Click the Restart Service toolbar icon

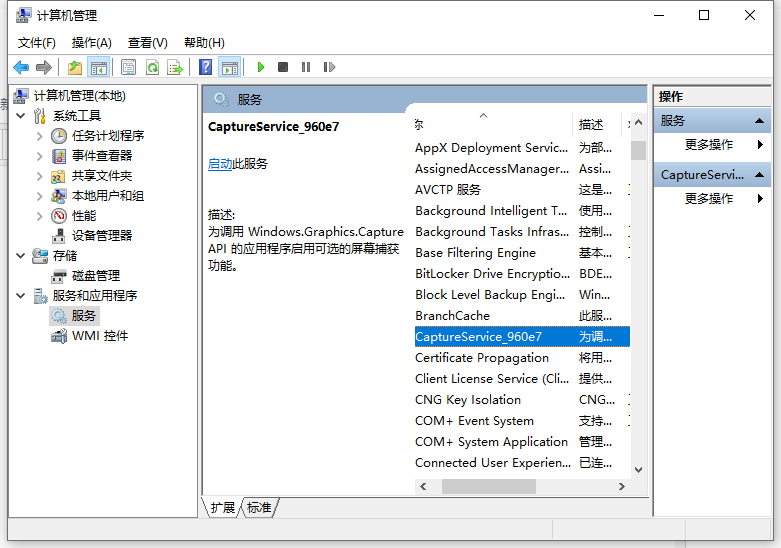[x=329, y=67]
